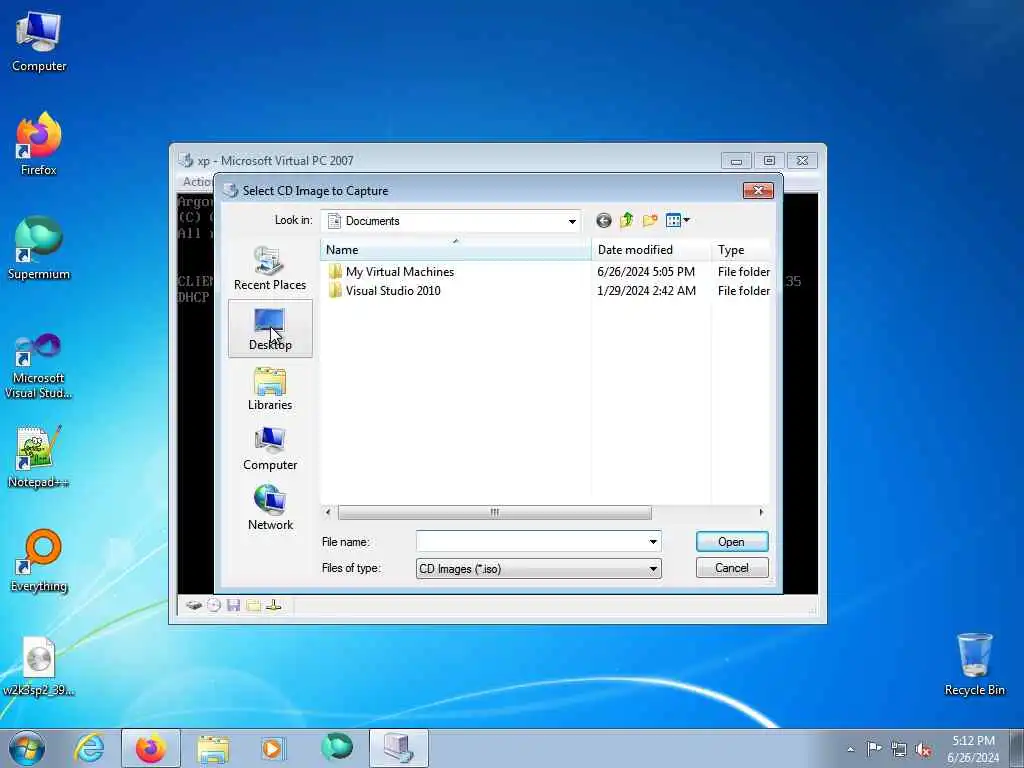Go up one folder level
The image size is (1024, 768).
coord(626,221)
